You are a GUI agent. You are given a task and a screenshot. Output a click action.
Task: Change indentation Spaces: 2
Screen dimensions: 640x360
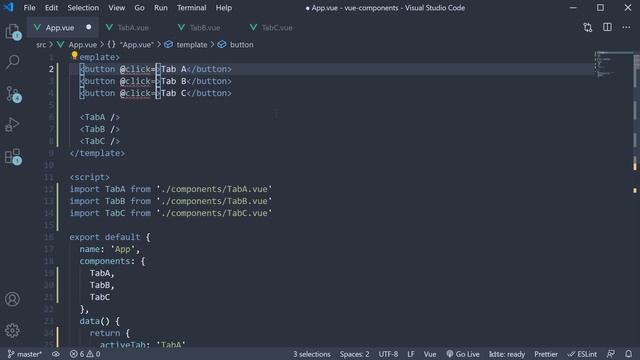[x=354, y=354]
